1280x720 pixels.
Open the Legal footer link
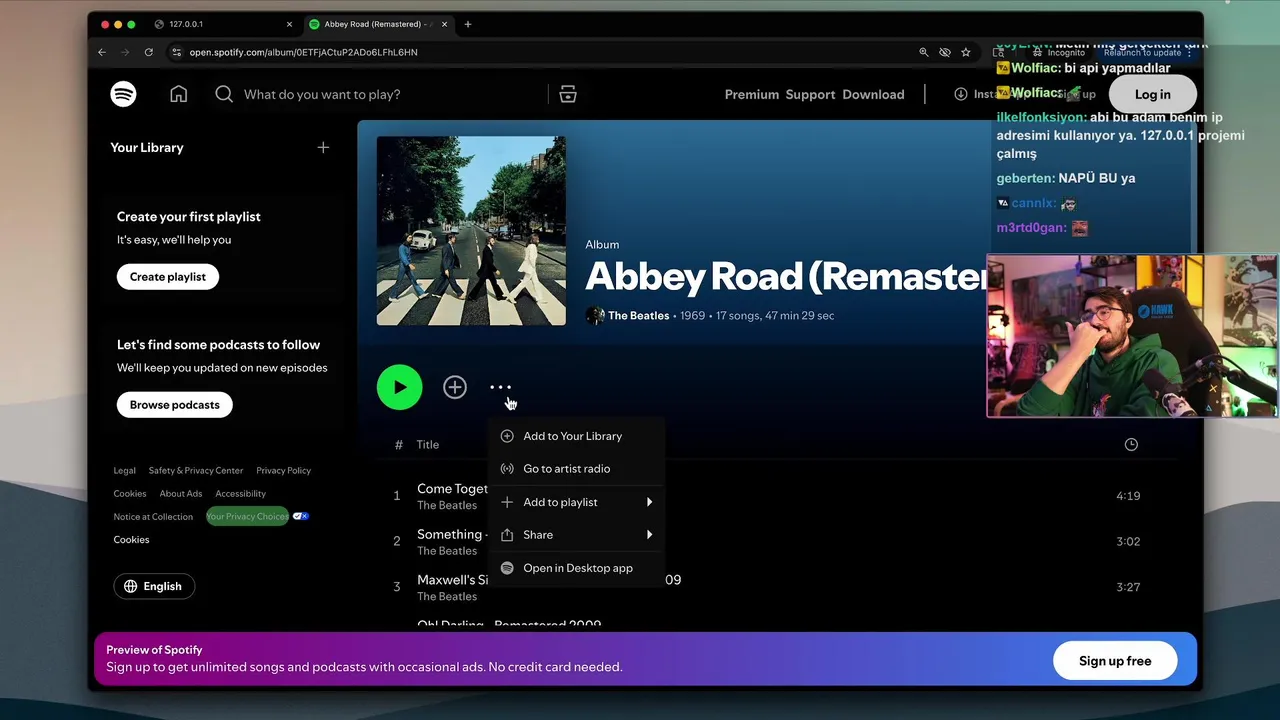click(x=124, y=470)
